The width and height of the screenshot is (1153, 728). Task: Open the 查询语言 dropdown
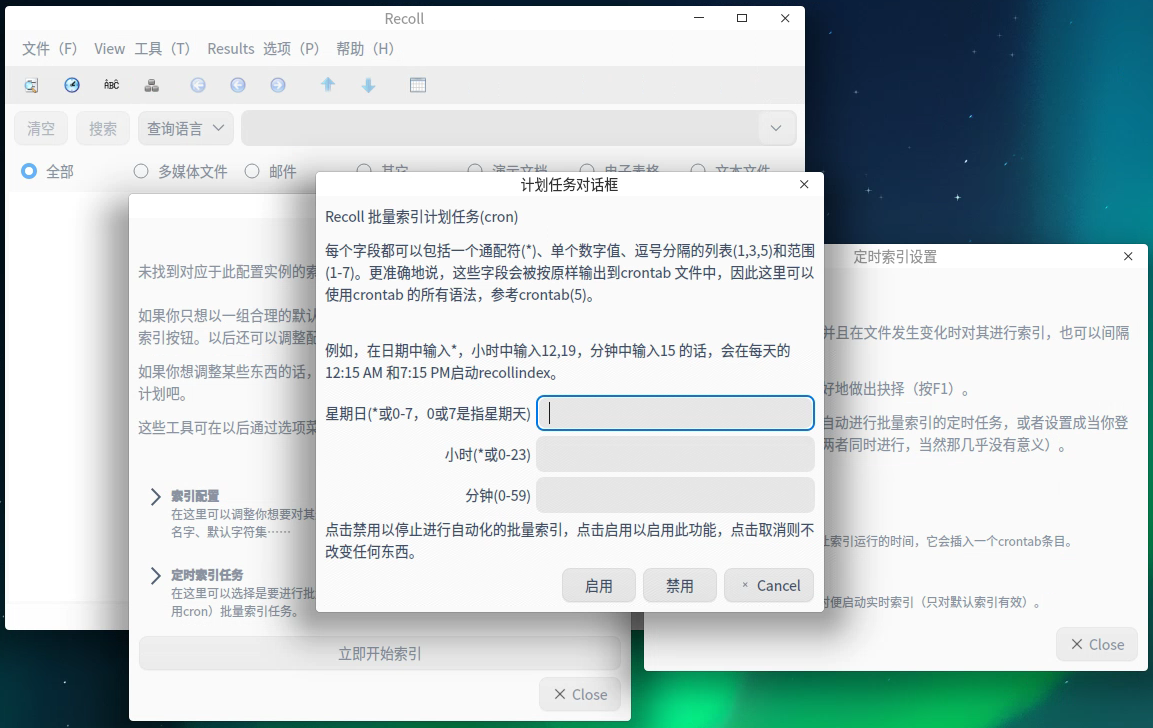186,129
